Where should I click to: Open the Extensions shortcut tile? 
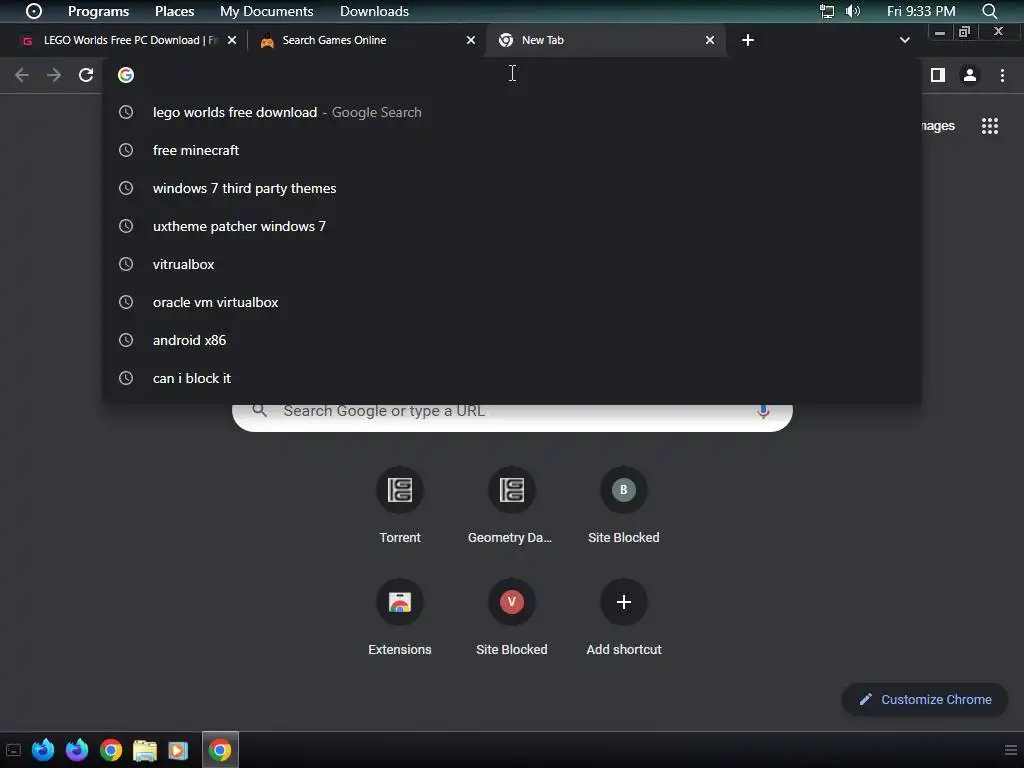coord(400,617)
